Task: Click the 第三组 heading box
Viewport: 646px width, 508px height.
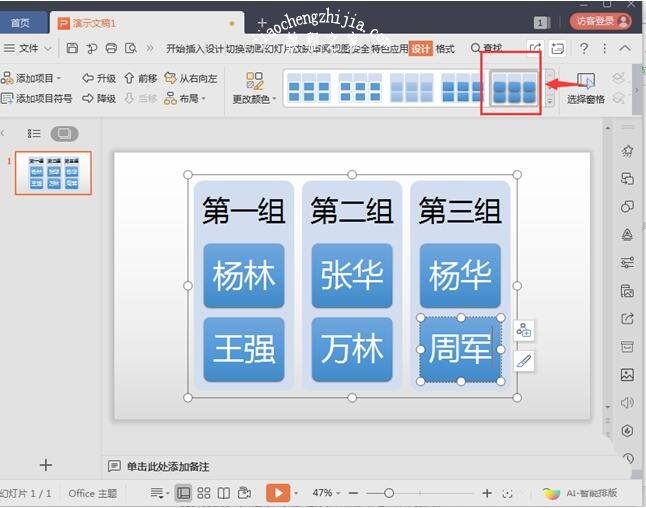Action: coord(460,211)
